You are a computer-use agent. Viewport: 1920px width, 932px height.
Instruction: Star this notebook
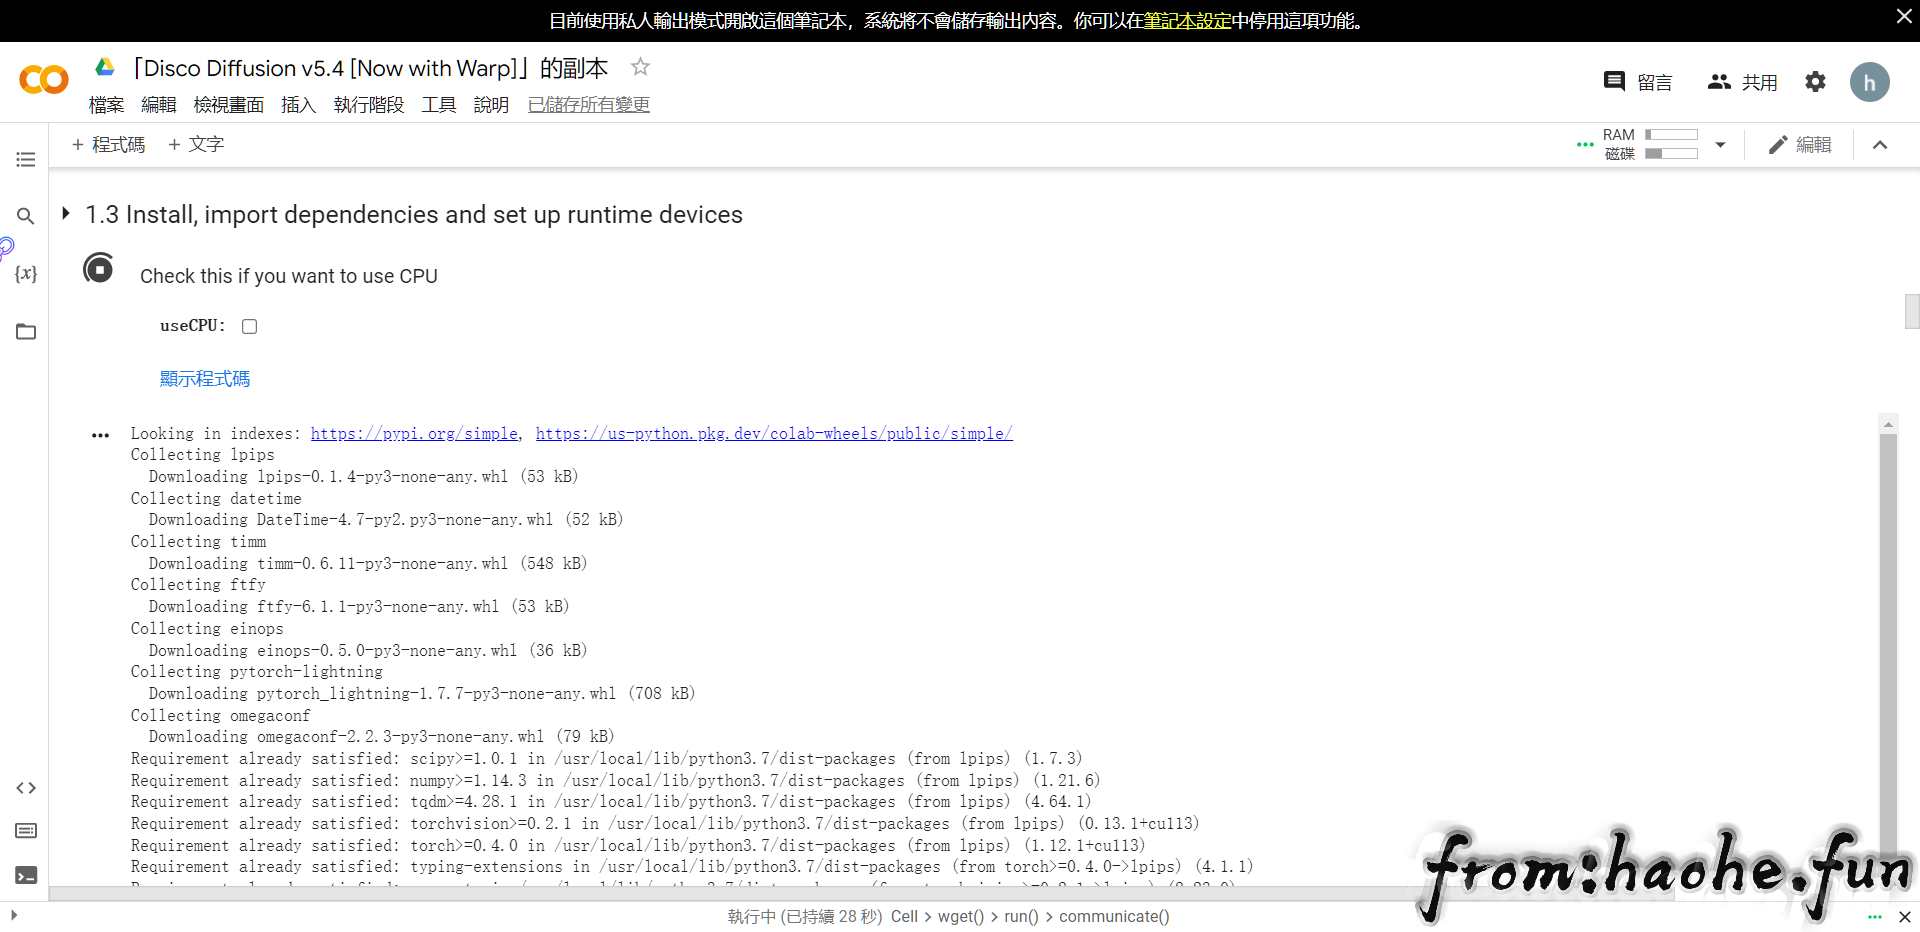pyautogui.click(x=640, y=67)
